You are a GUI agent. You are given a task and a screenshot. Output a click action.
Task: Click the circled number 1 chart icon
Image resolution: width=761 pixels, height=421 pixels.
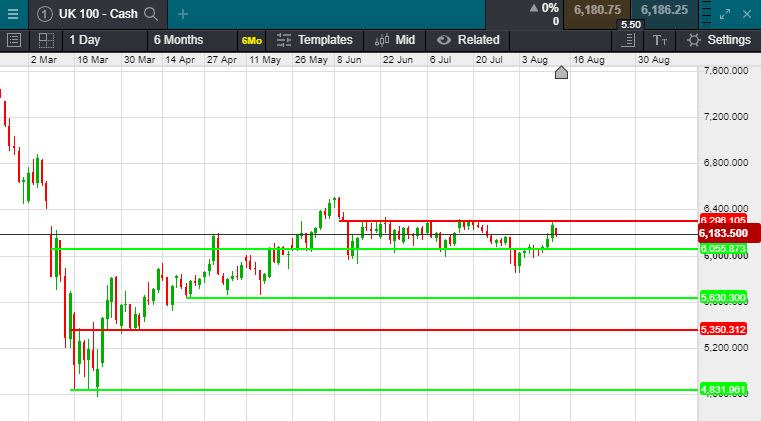coord(44,14)
